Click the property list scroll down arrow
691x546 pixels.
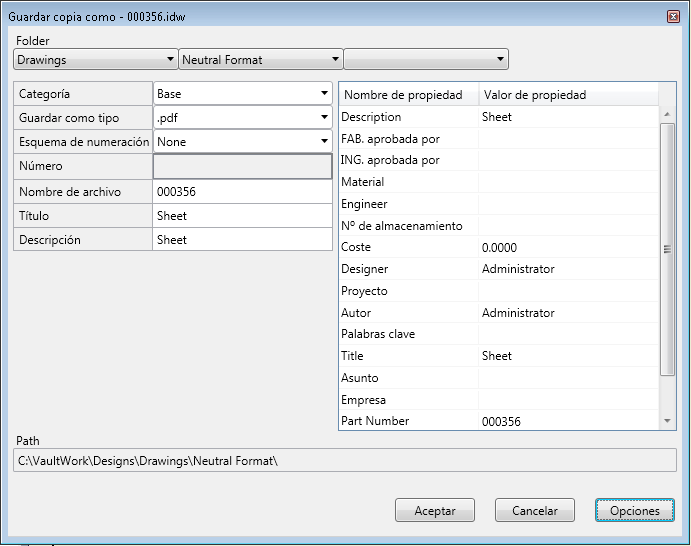pyautogui.click(x=667, y=421)
